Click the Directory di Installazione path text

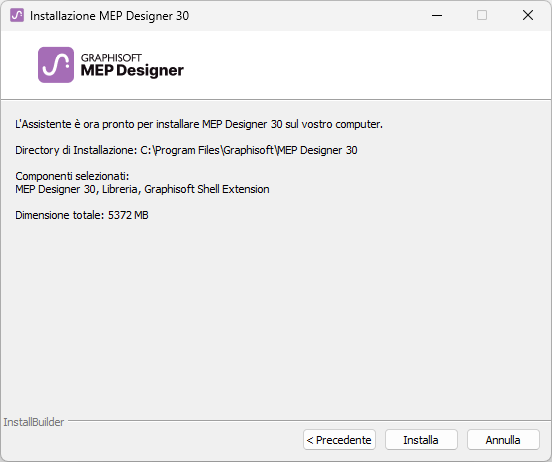(x=186, y=150)
